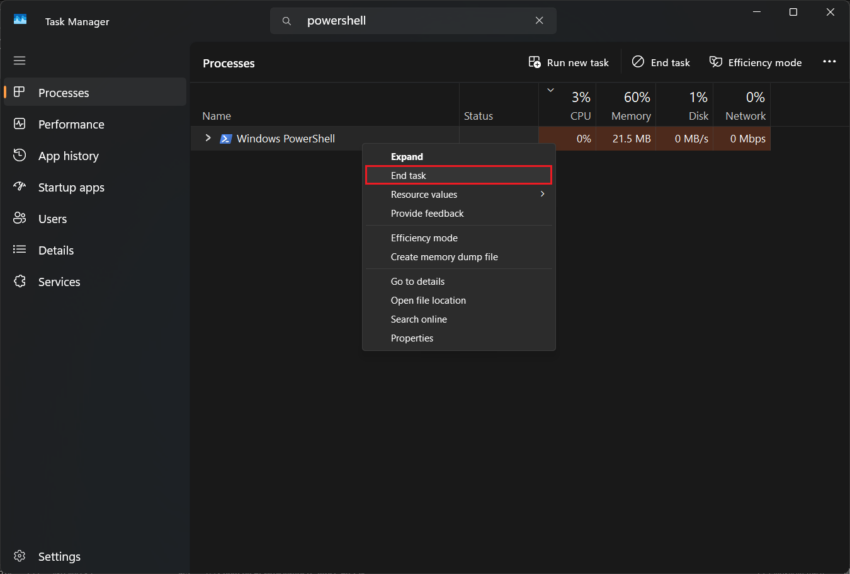Viewport: 850px width, 574px height.
Task: Click the Efficiency mode toolbar button
Action: [x=755, y=62]
